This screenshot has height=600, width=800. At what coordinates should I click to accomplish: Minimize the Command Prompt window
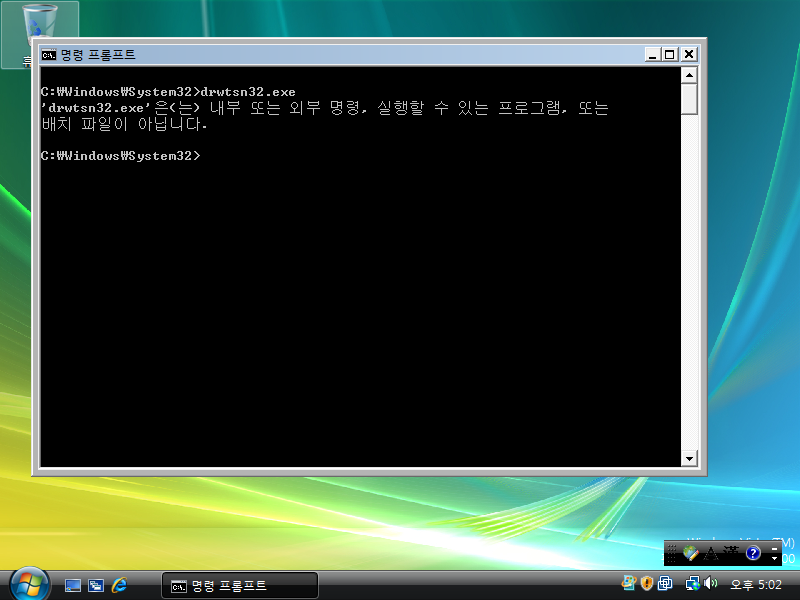pyautogui.click(x=653, y=55)
